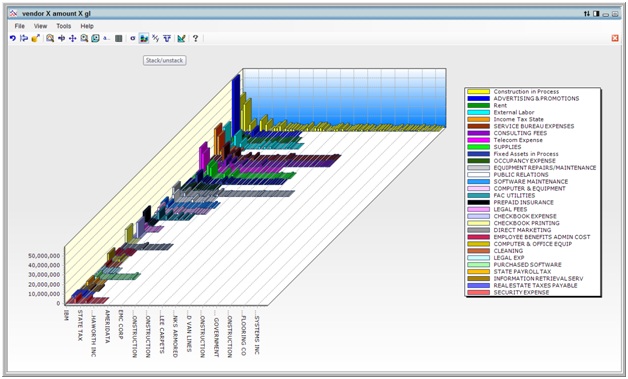Click the gray square stop icon
Image resolution: width=628 pixels, height=379 pixels.
coord(119,38)
